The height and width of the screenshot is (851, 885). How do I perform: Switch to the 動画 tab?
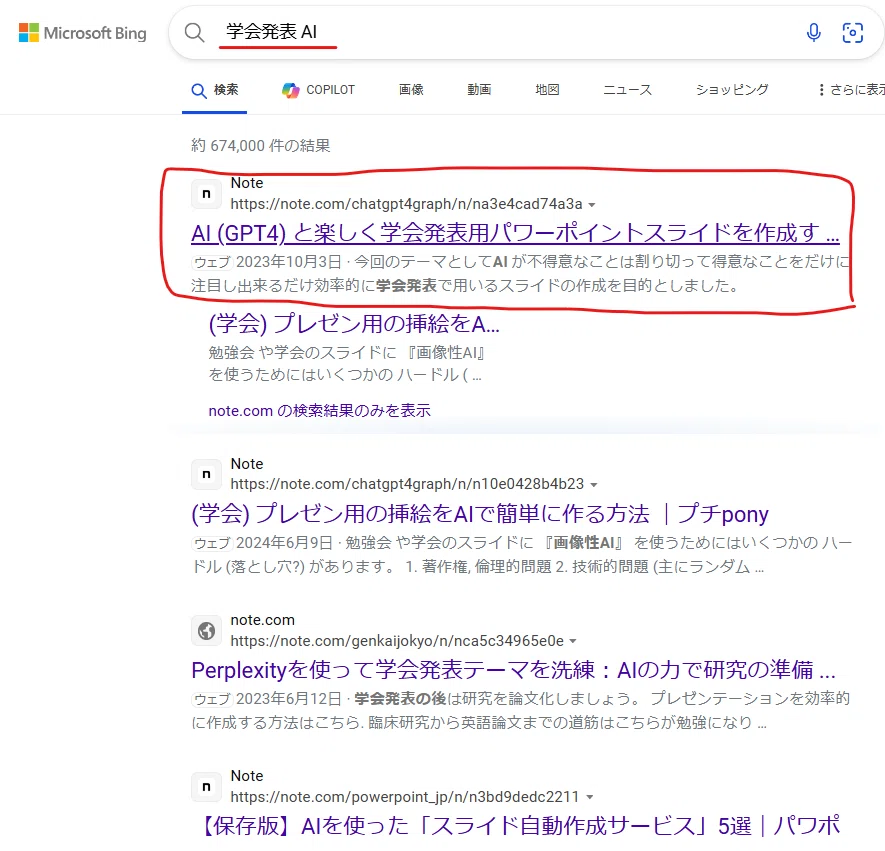tap(479, 90)
